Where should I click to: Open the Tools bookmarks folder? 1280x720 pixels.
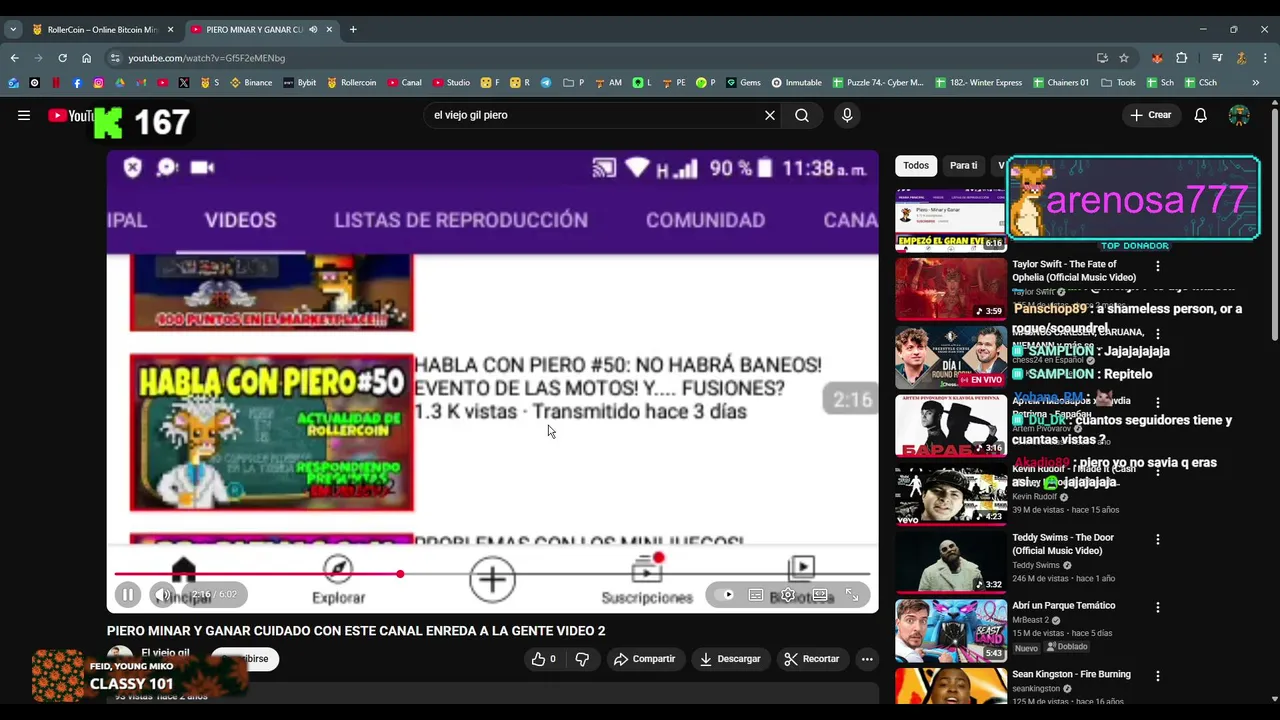[1118, 83]
